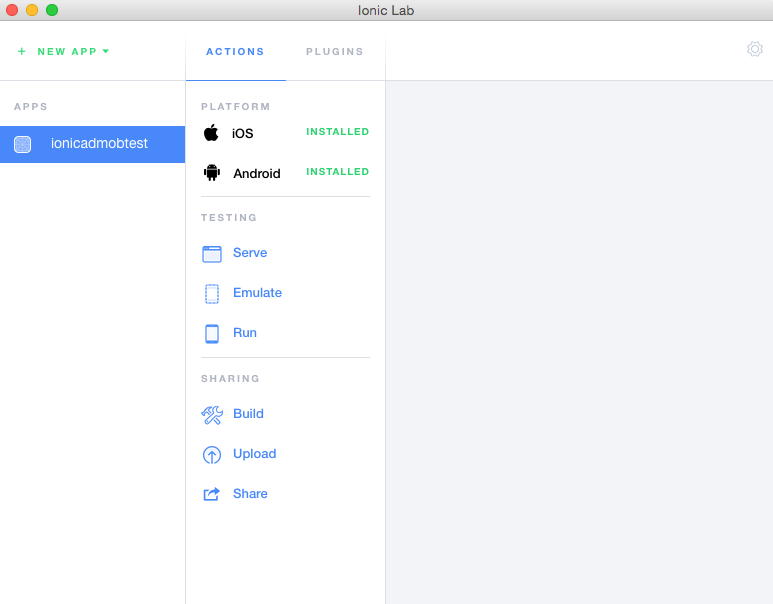Click the Android robot icon
The width and height of the screenshot is (773, 604).
click(x=212, y=173)
